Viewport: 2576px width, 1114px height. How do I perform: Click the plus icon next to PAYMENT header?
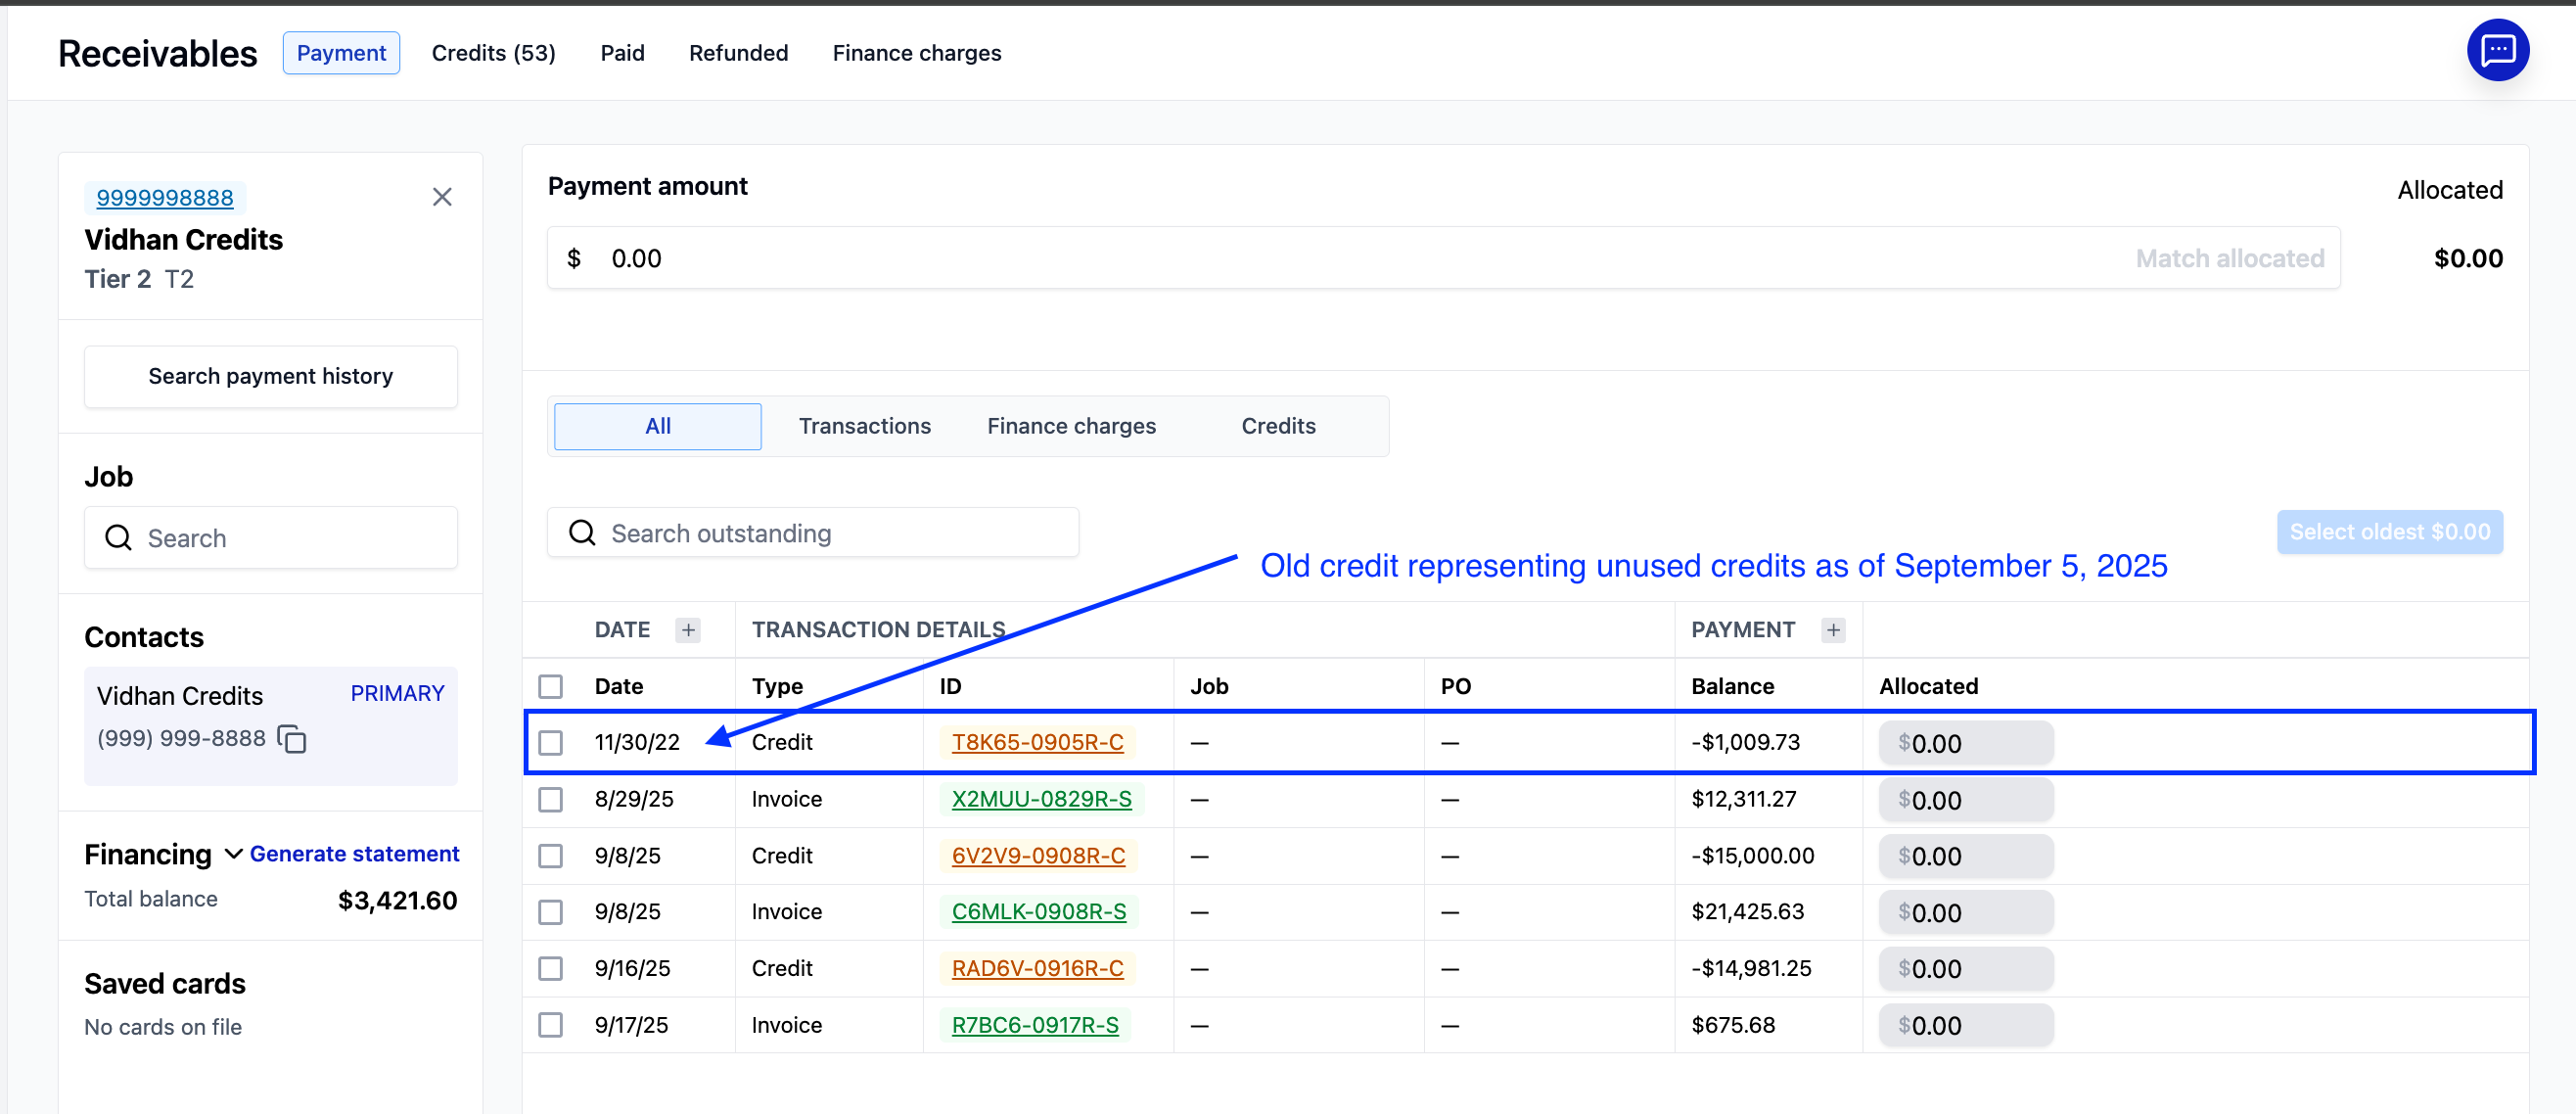1832,630
